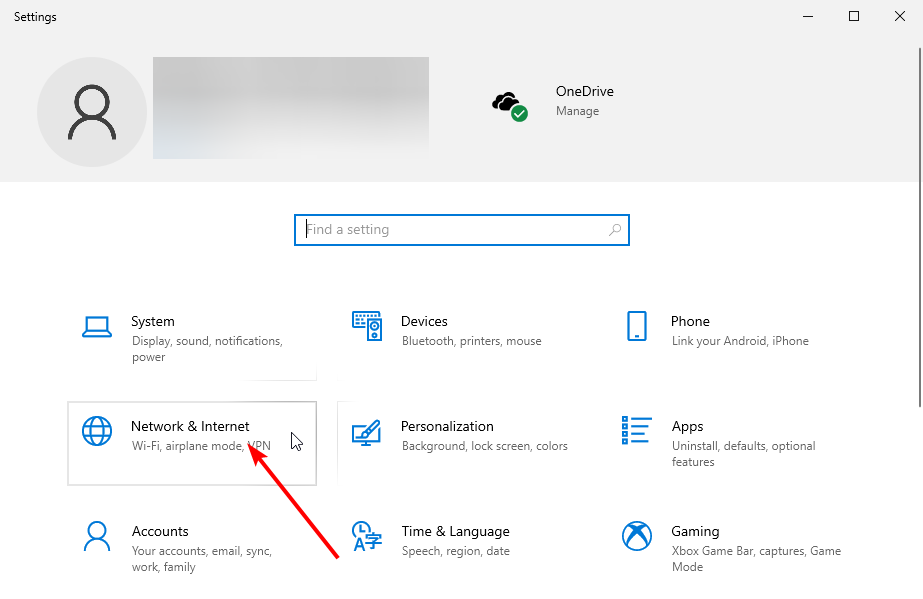Open the Apps settings title
The width and height of the screenshot is (923, 599).
(x=687, y=427)
